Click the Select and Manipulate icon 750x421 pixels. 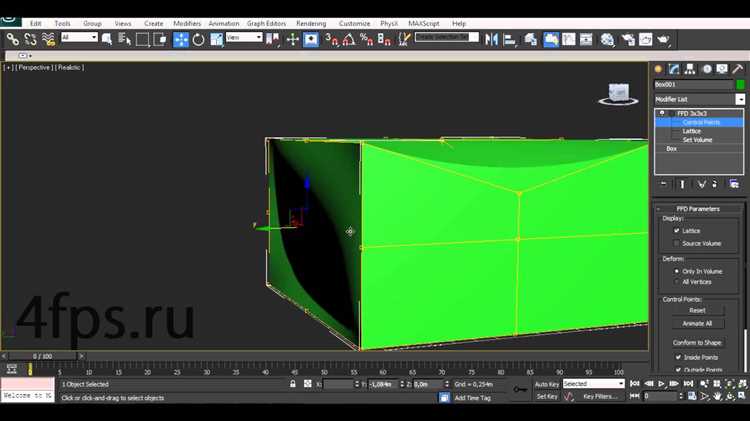click(x=292, y=39)
